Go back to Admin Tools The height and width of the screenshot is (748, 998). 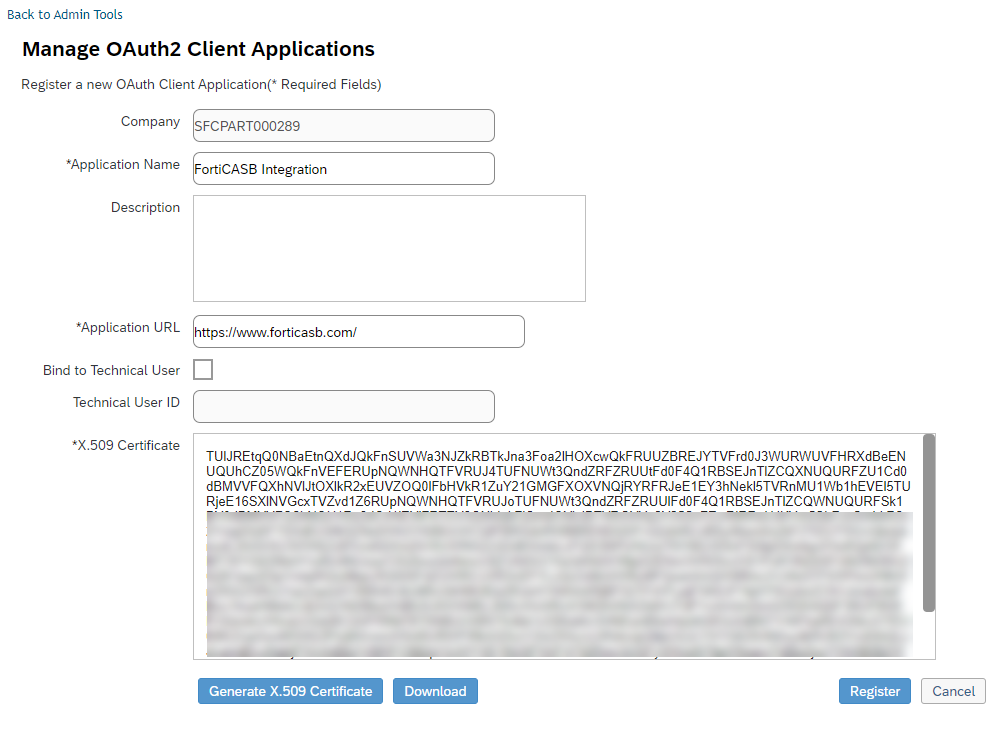pos(65,15)
